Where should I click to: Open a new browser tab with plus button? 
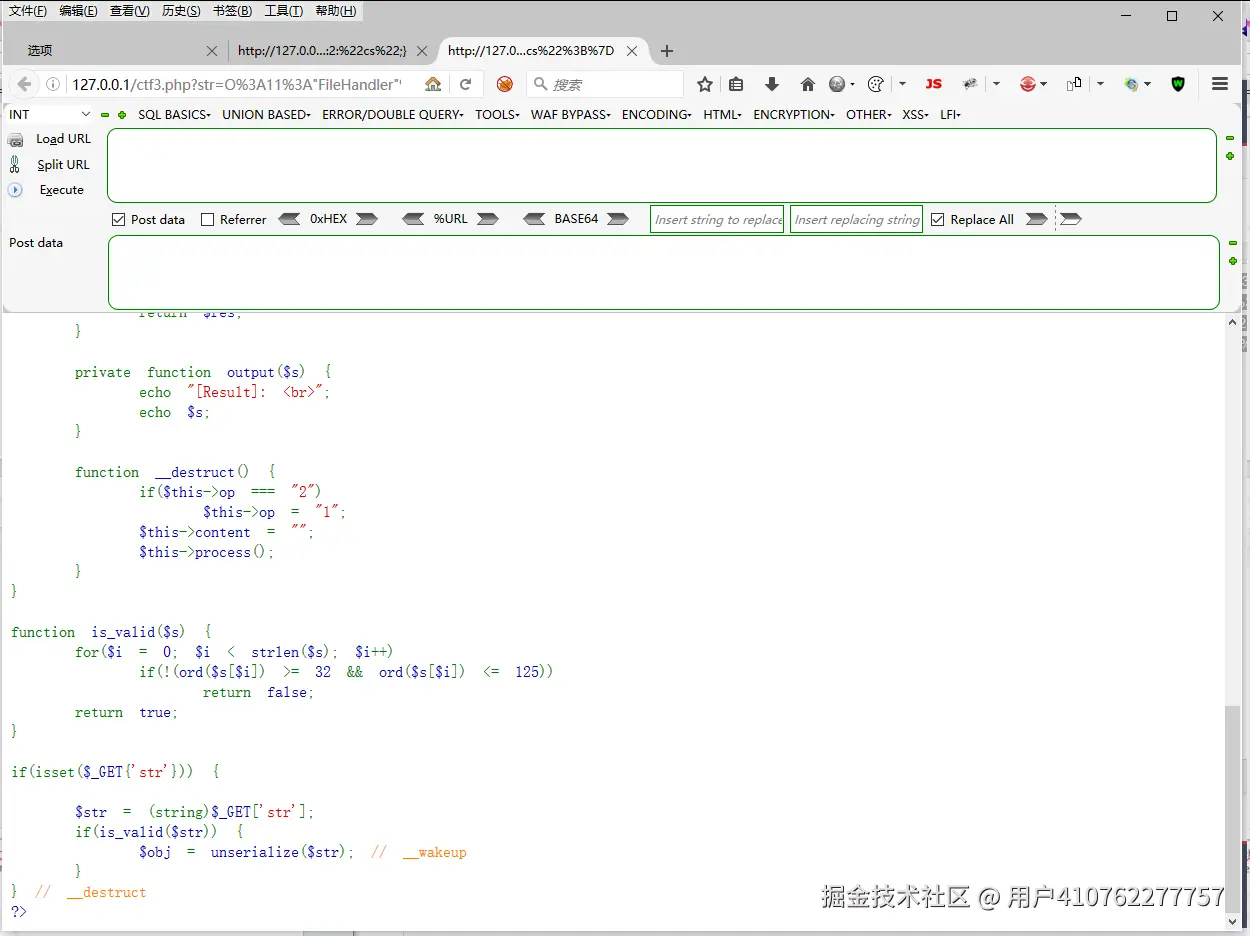click(666, 50)
